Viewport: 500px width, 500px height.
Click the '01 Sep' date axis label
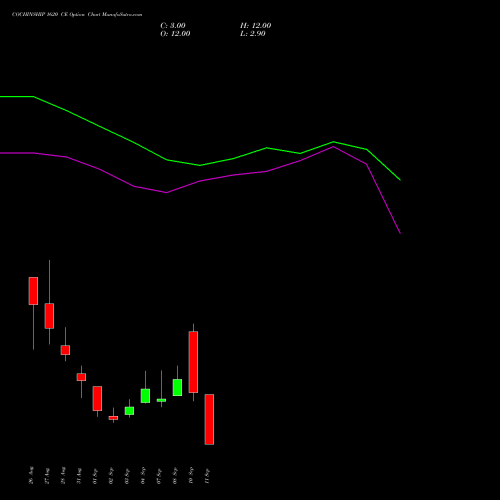pyautogui.click(x=95, y=476)
